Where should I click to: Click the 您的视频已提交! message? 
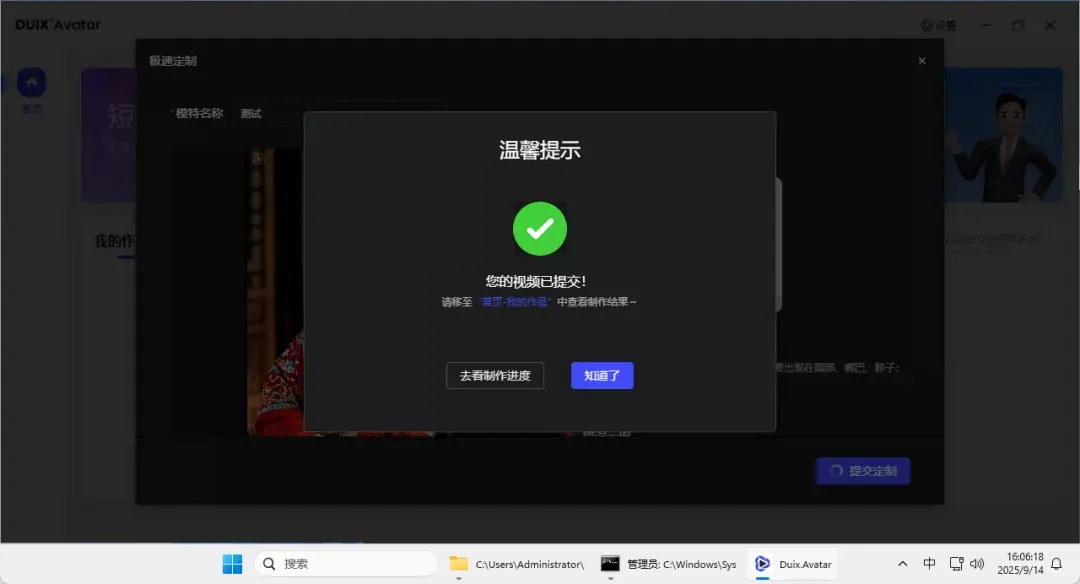click(536, 281)
